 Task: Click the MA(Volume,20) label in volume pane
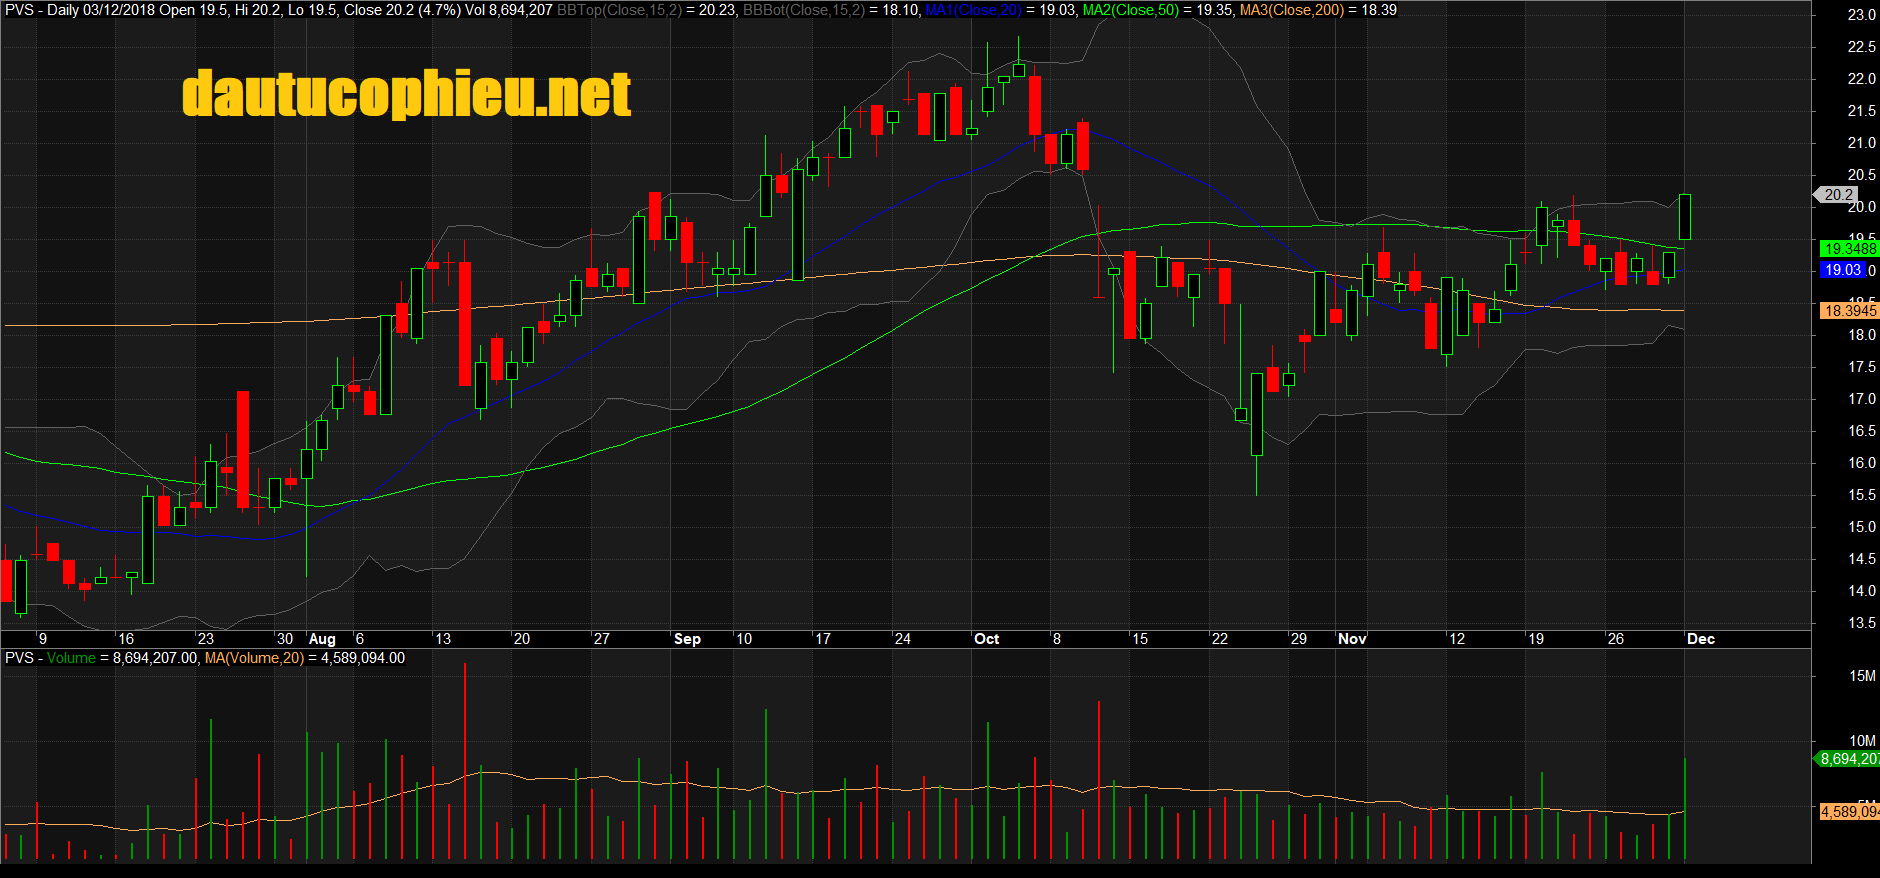coord(254,658)
